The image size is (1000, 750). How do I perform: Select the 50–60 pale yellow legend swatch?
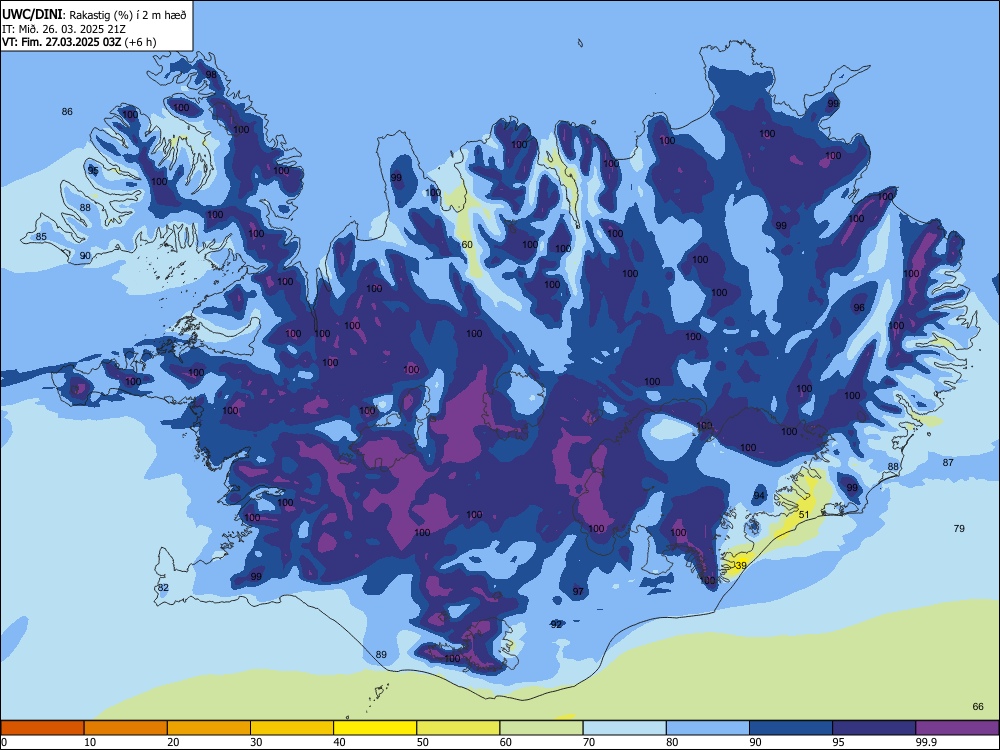[x=458, y=728]
